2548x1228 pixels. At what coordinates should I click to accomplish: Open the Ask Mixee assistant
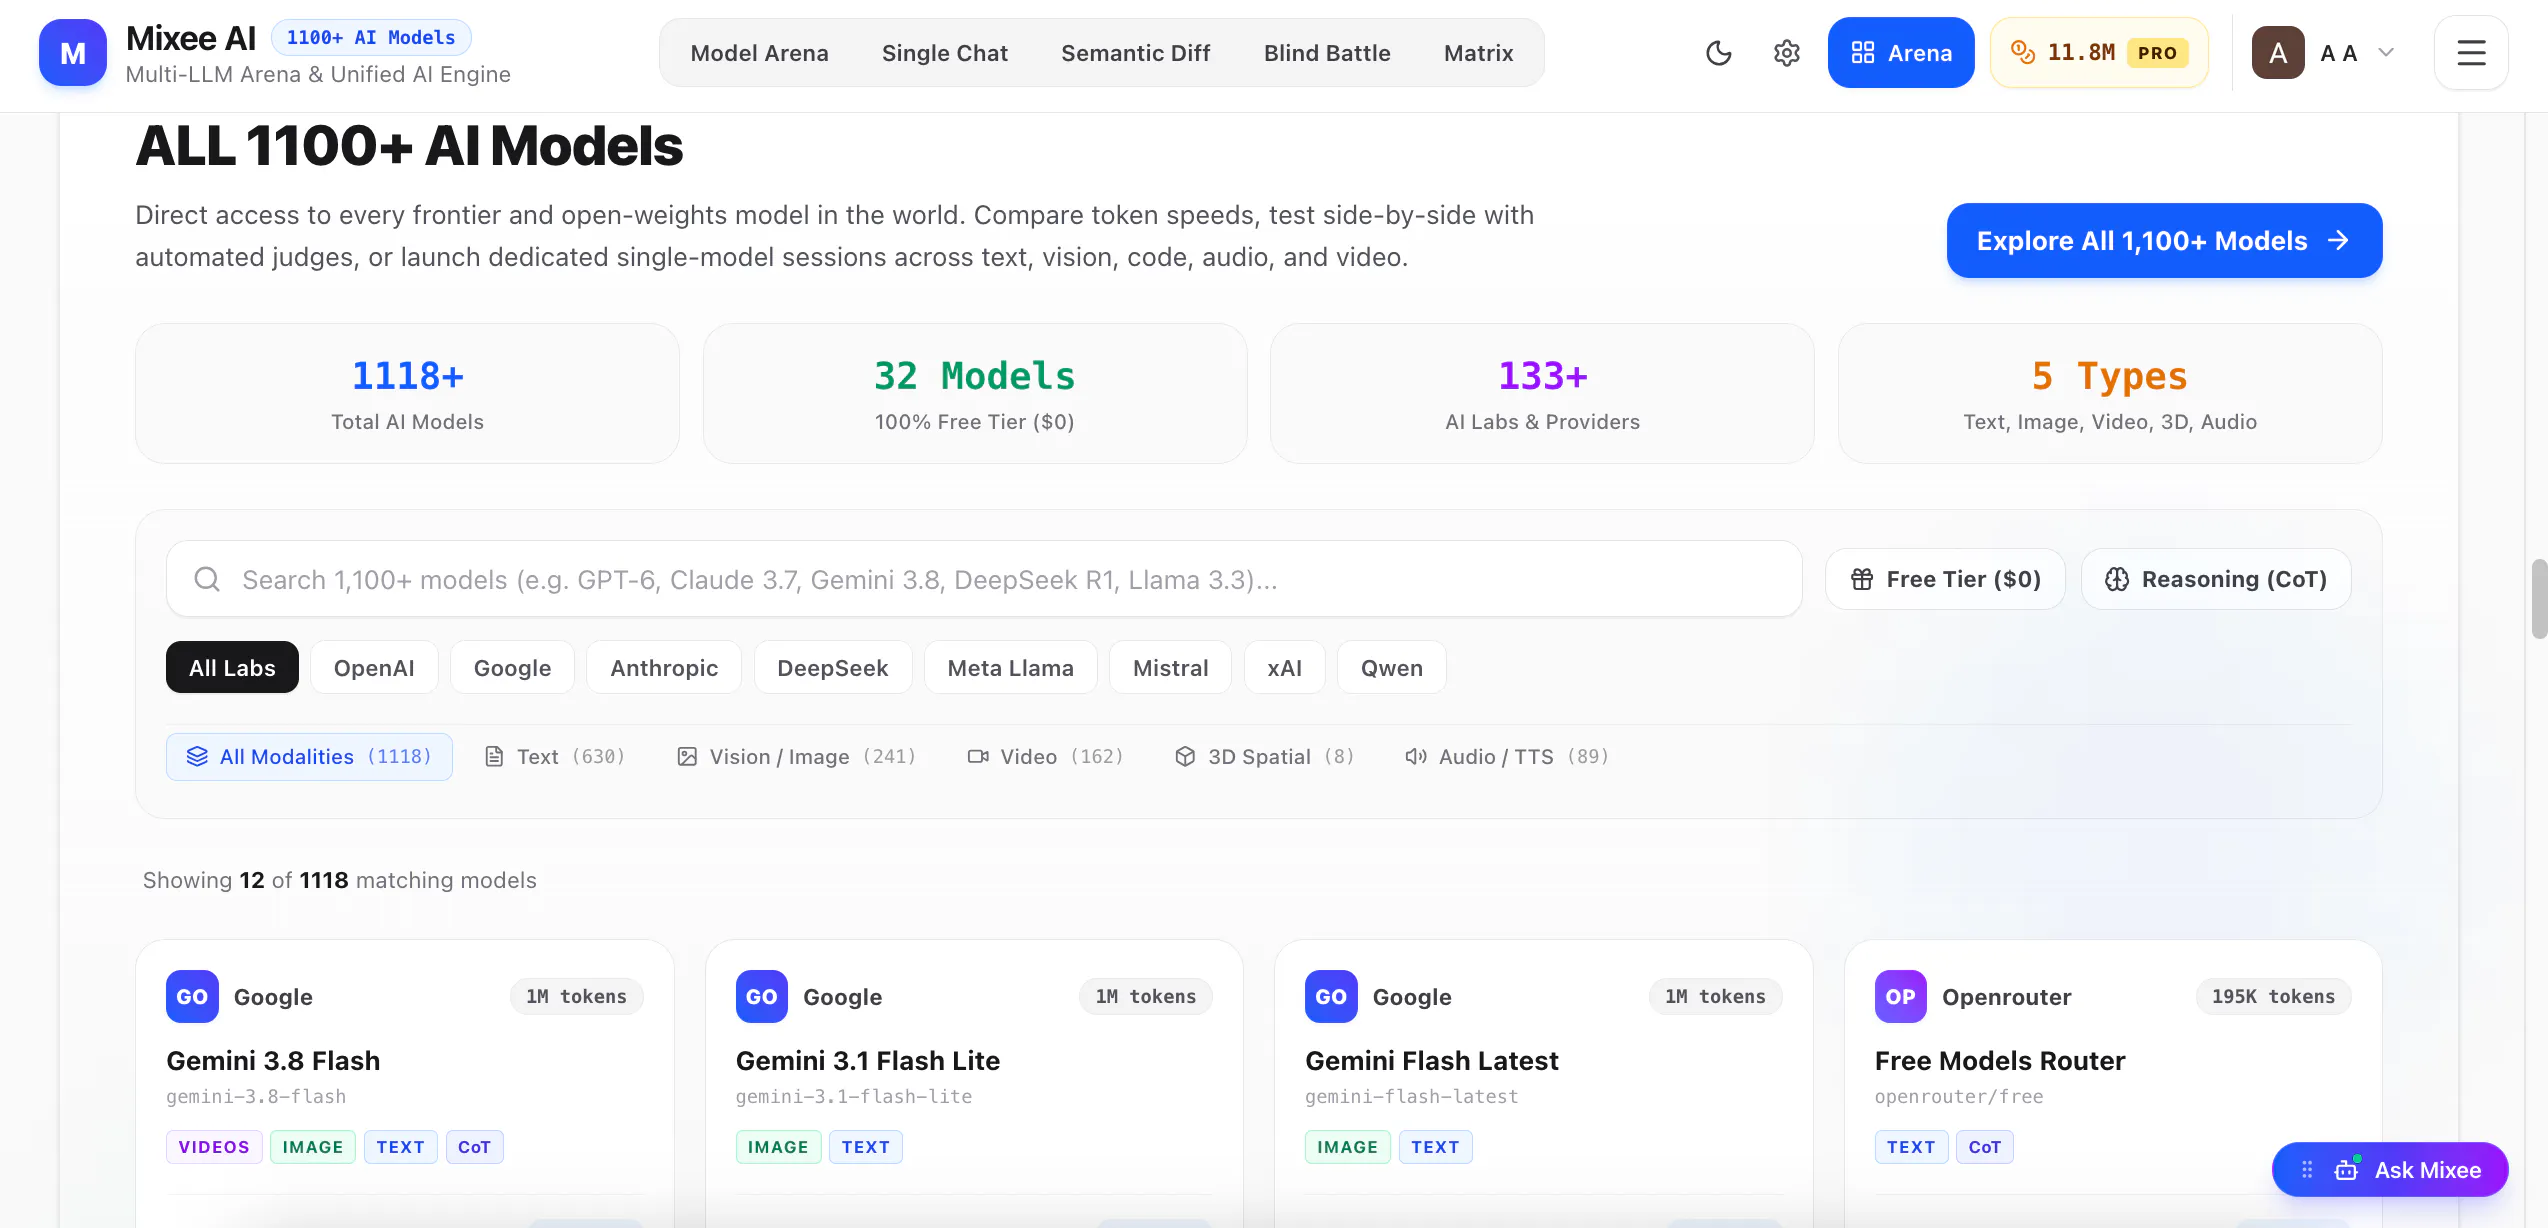pos(2391,1170)
